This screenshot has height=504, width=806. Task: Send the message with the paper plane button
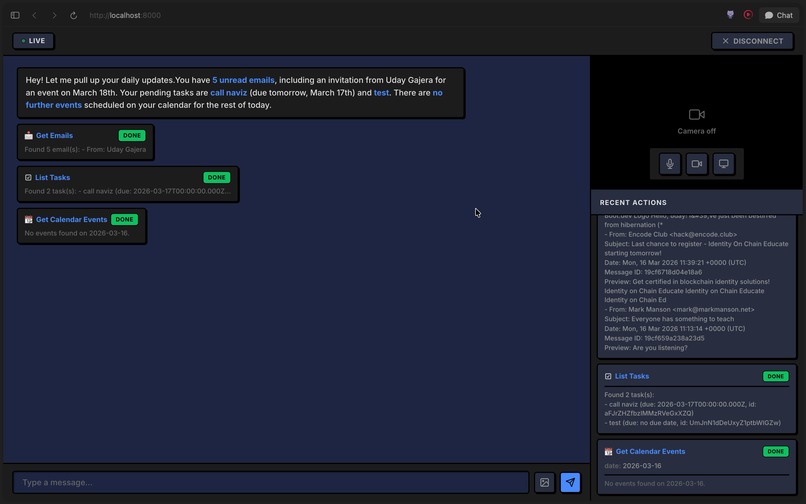[x=570, y=482]
